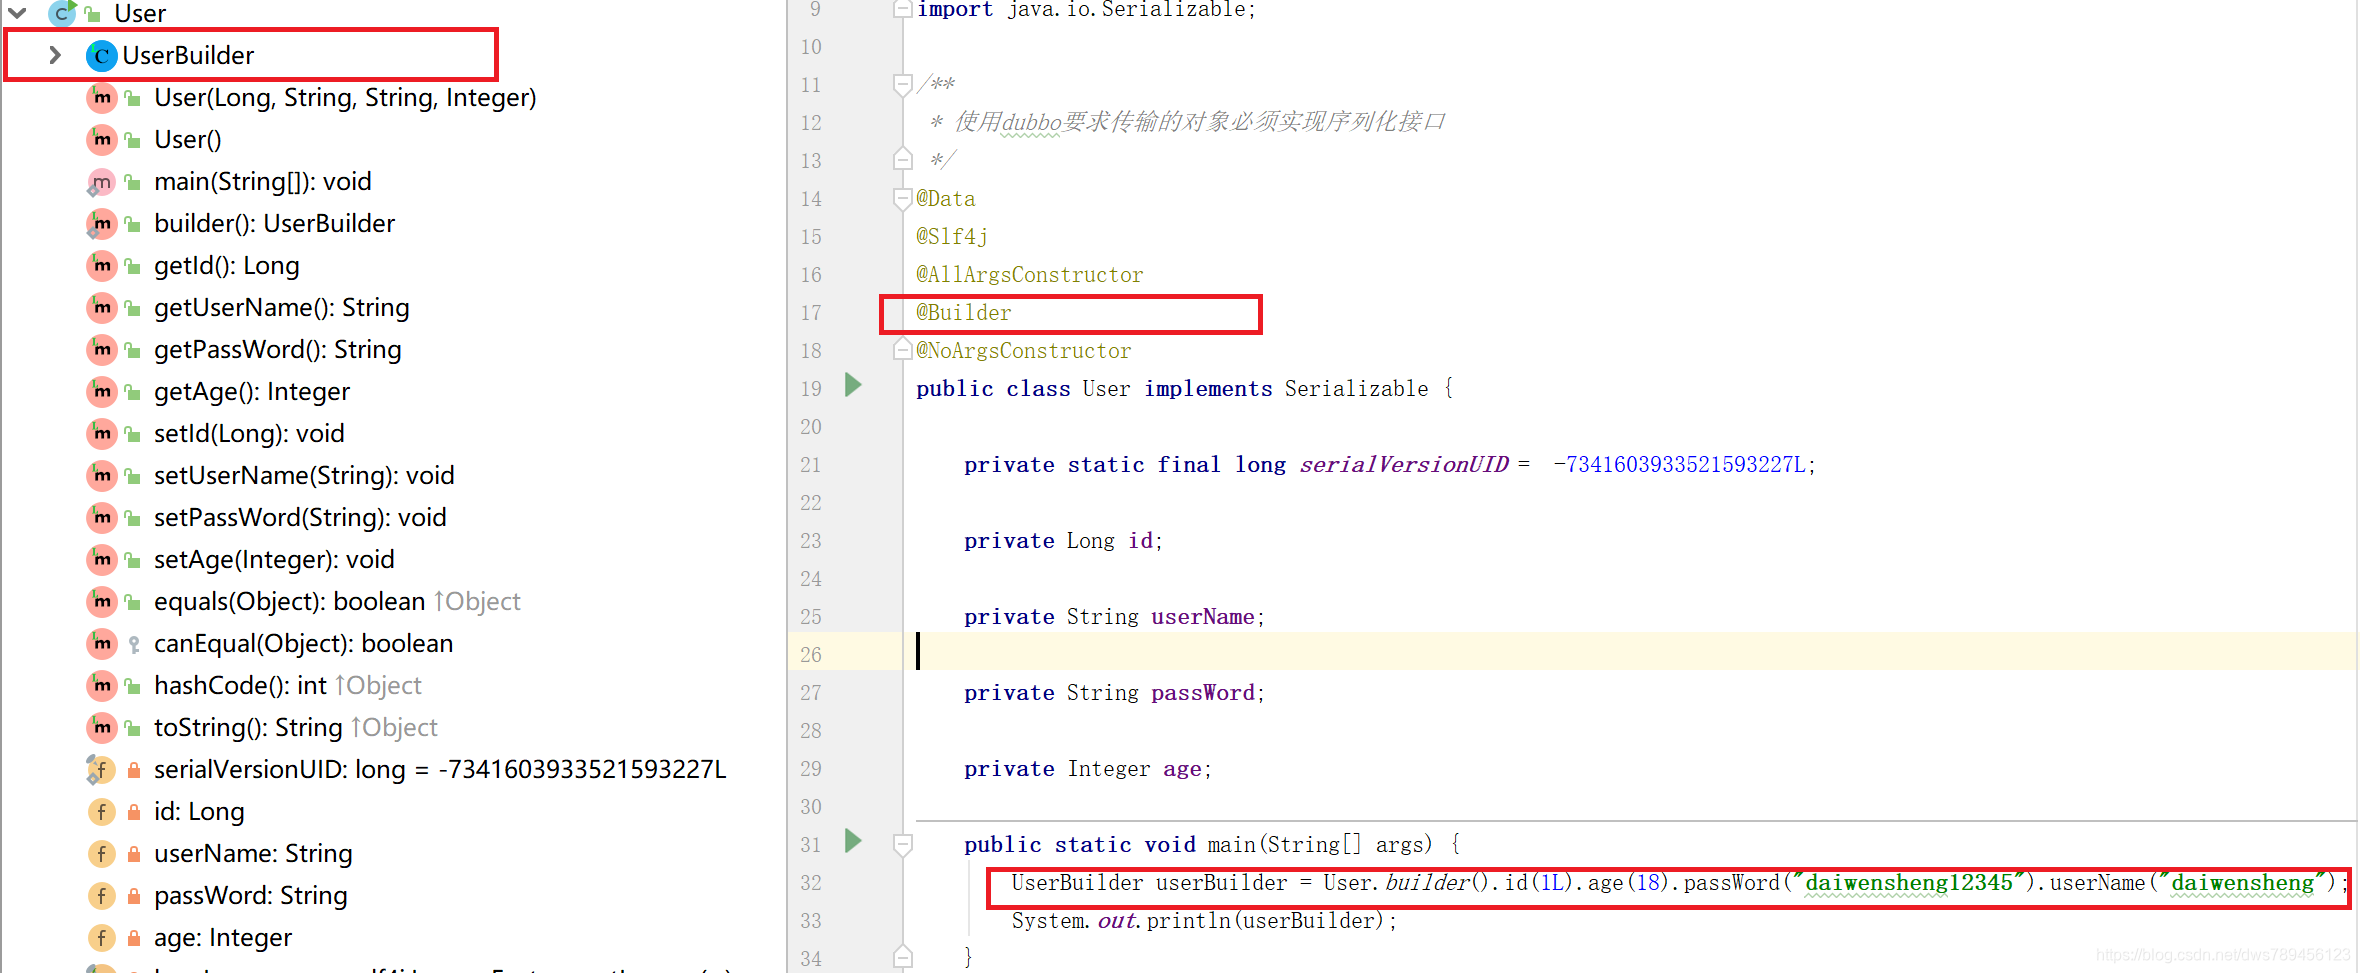Click the User class icon in structure tree
The image size is (2360, 973).
point(62,13)
